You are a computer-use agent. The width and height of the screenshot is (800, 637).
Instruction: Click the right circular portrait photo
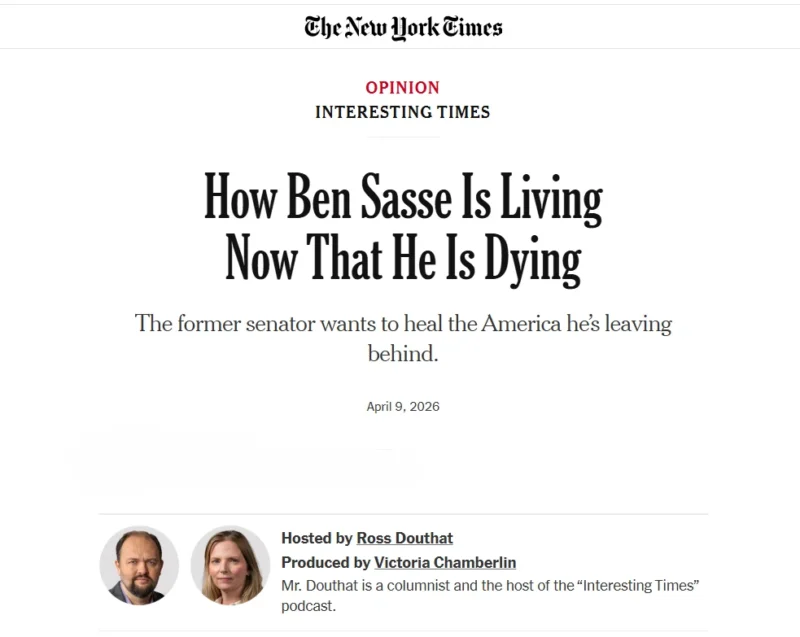pos(230,565)
